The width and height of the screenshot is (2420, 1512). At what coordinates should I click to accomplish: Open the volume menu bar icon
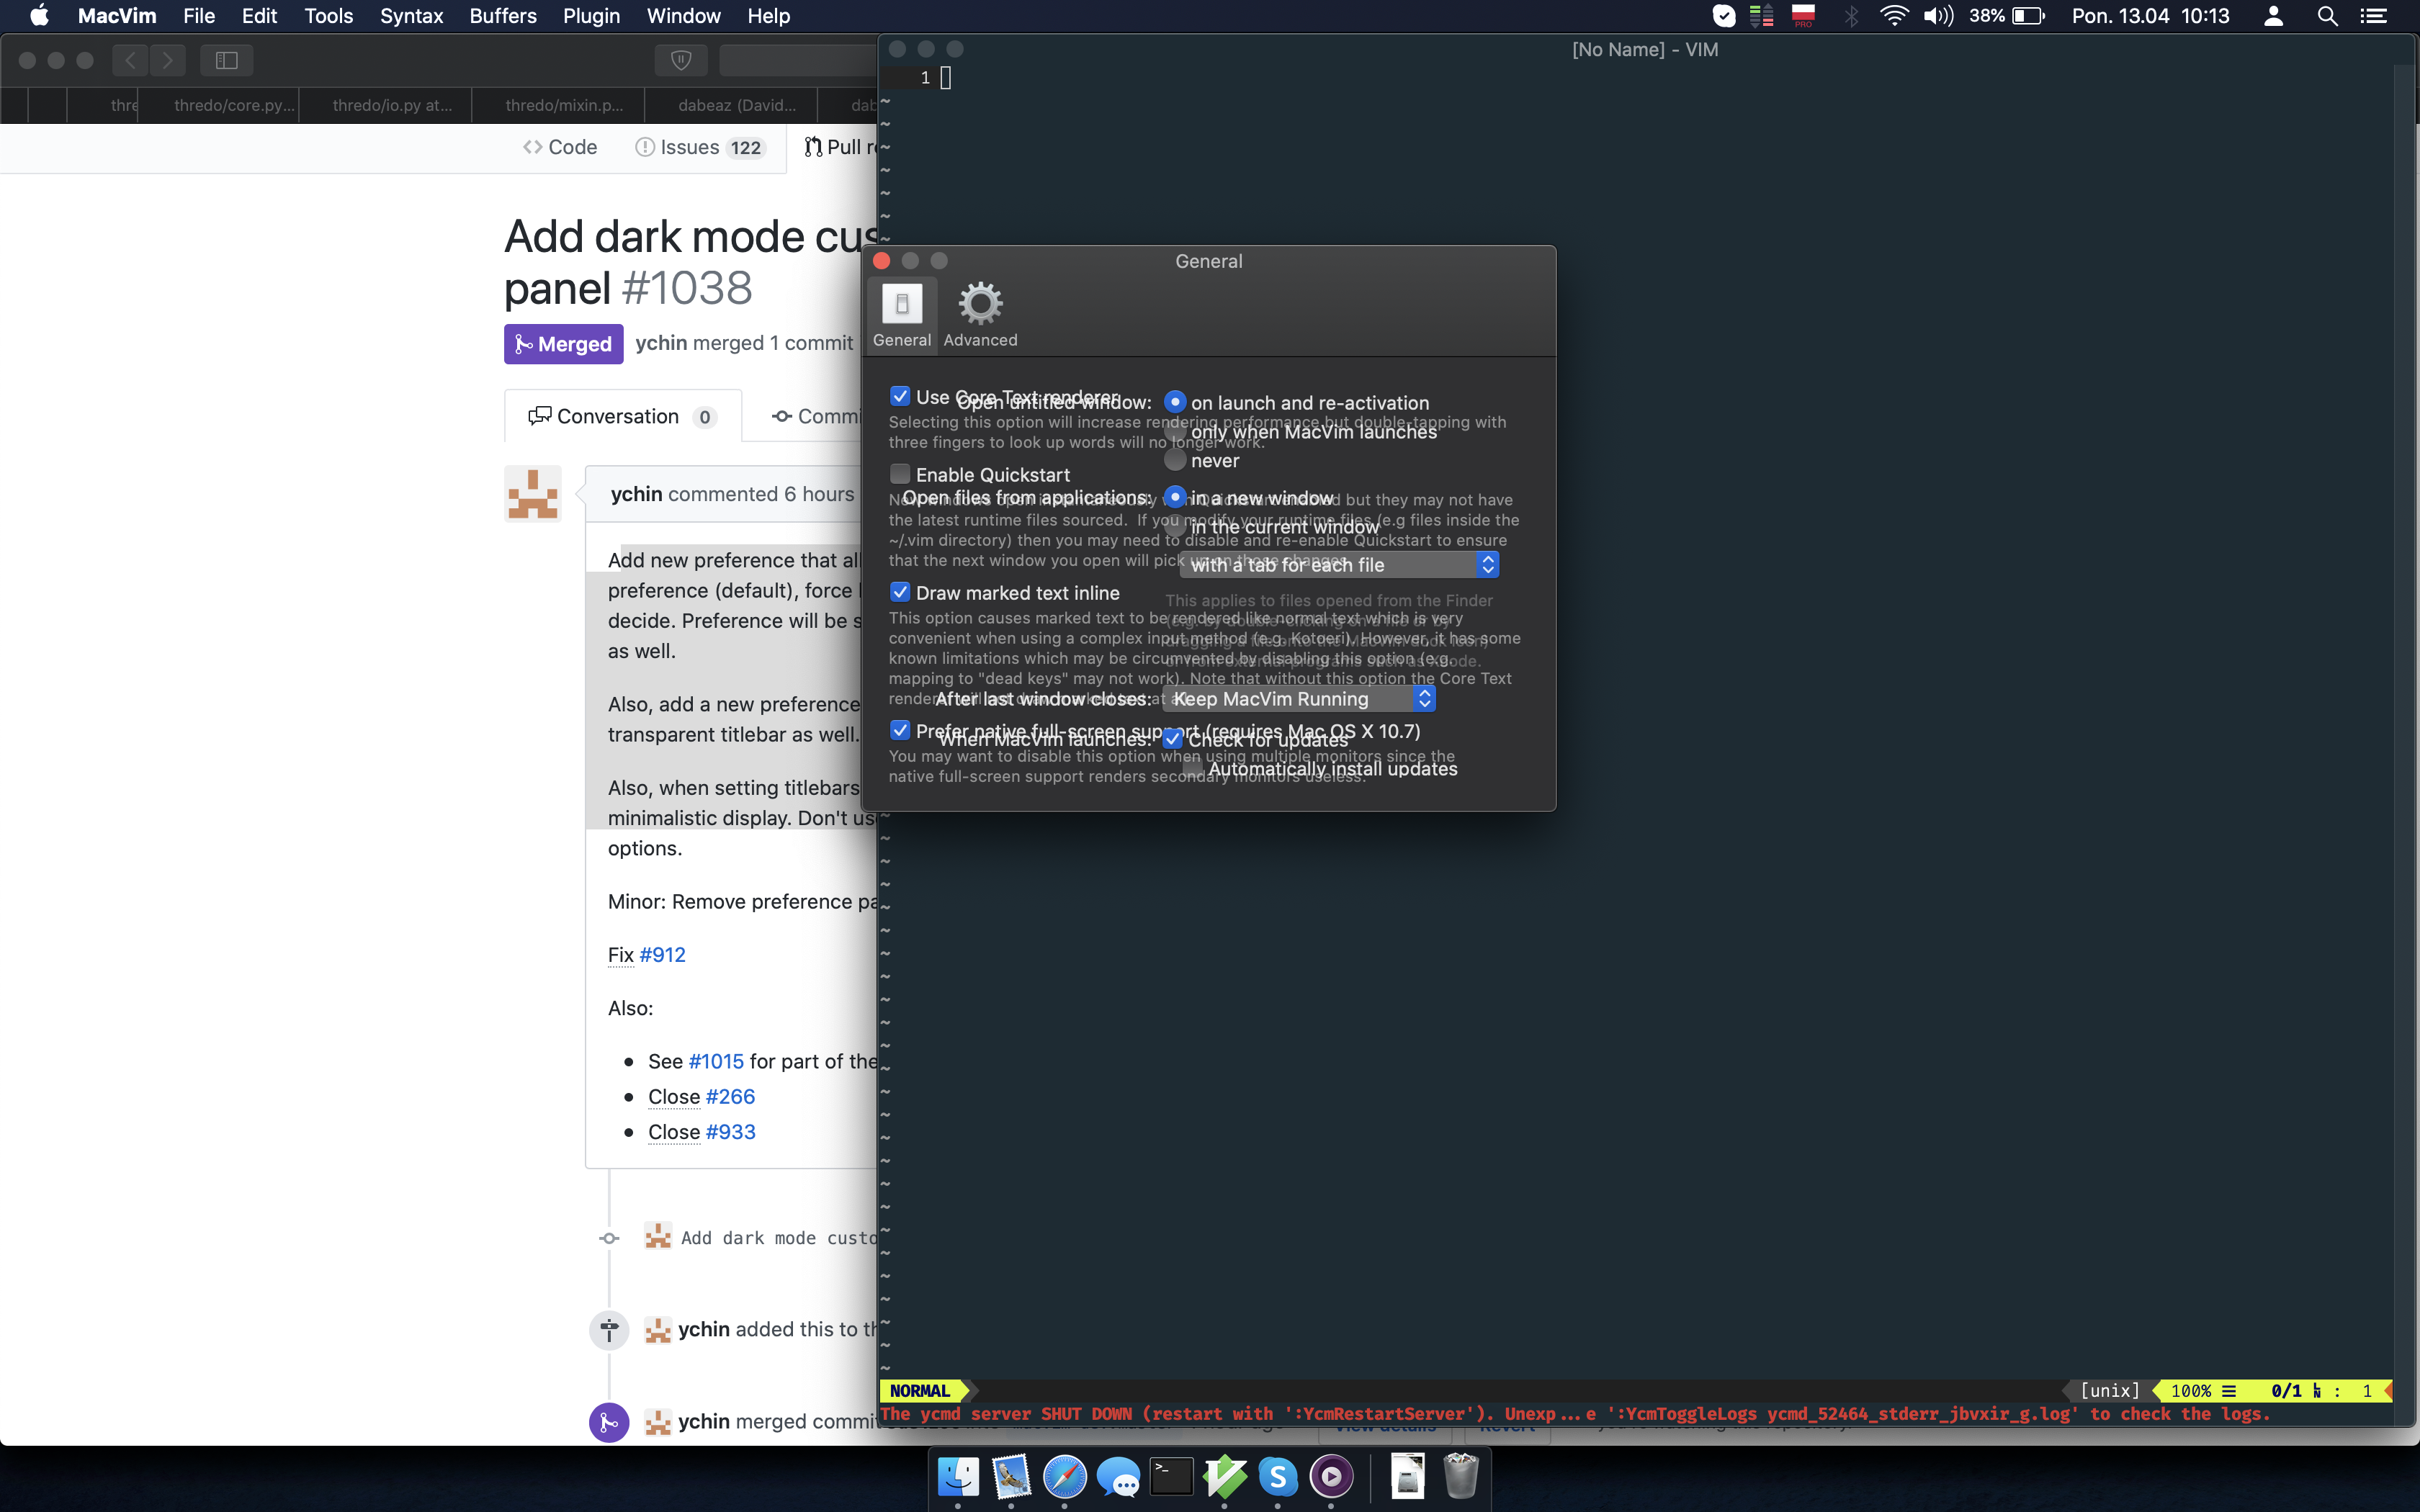pos(1938,16)
